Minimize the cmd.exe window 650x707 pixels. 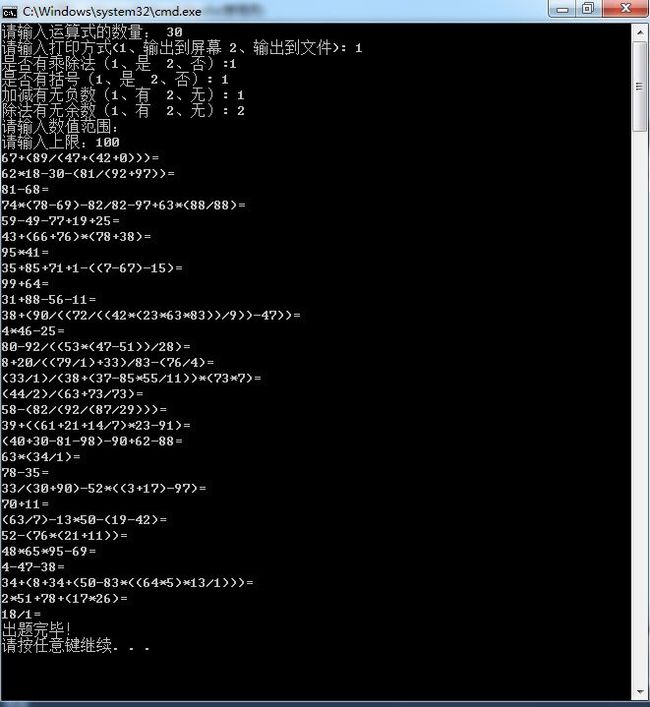click(x=562, y=9)
